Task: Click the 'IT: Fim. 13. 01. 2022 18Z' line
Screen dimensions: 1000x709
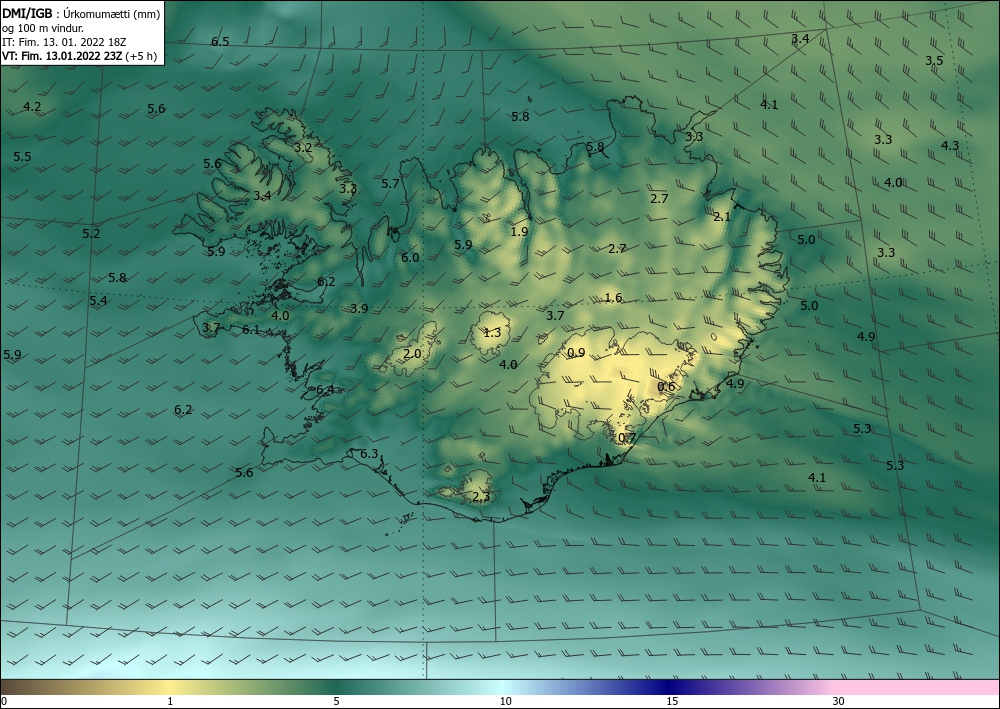Action: (64, 42)
